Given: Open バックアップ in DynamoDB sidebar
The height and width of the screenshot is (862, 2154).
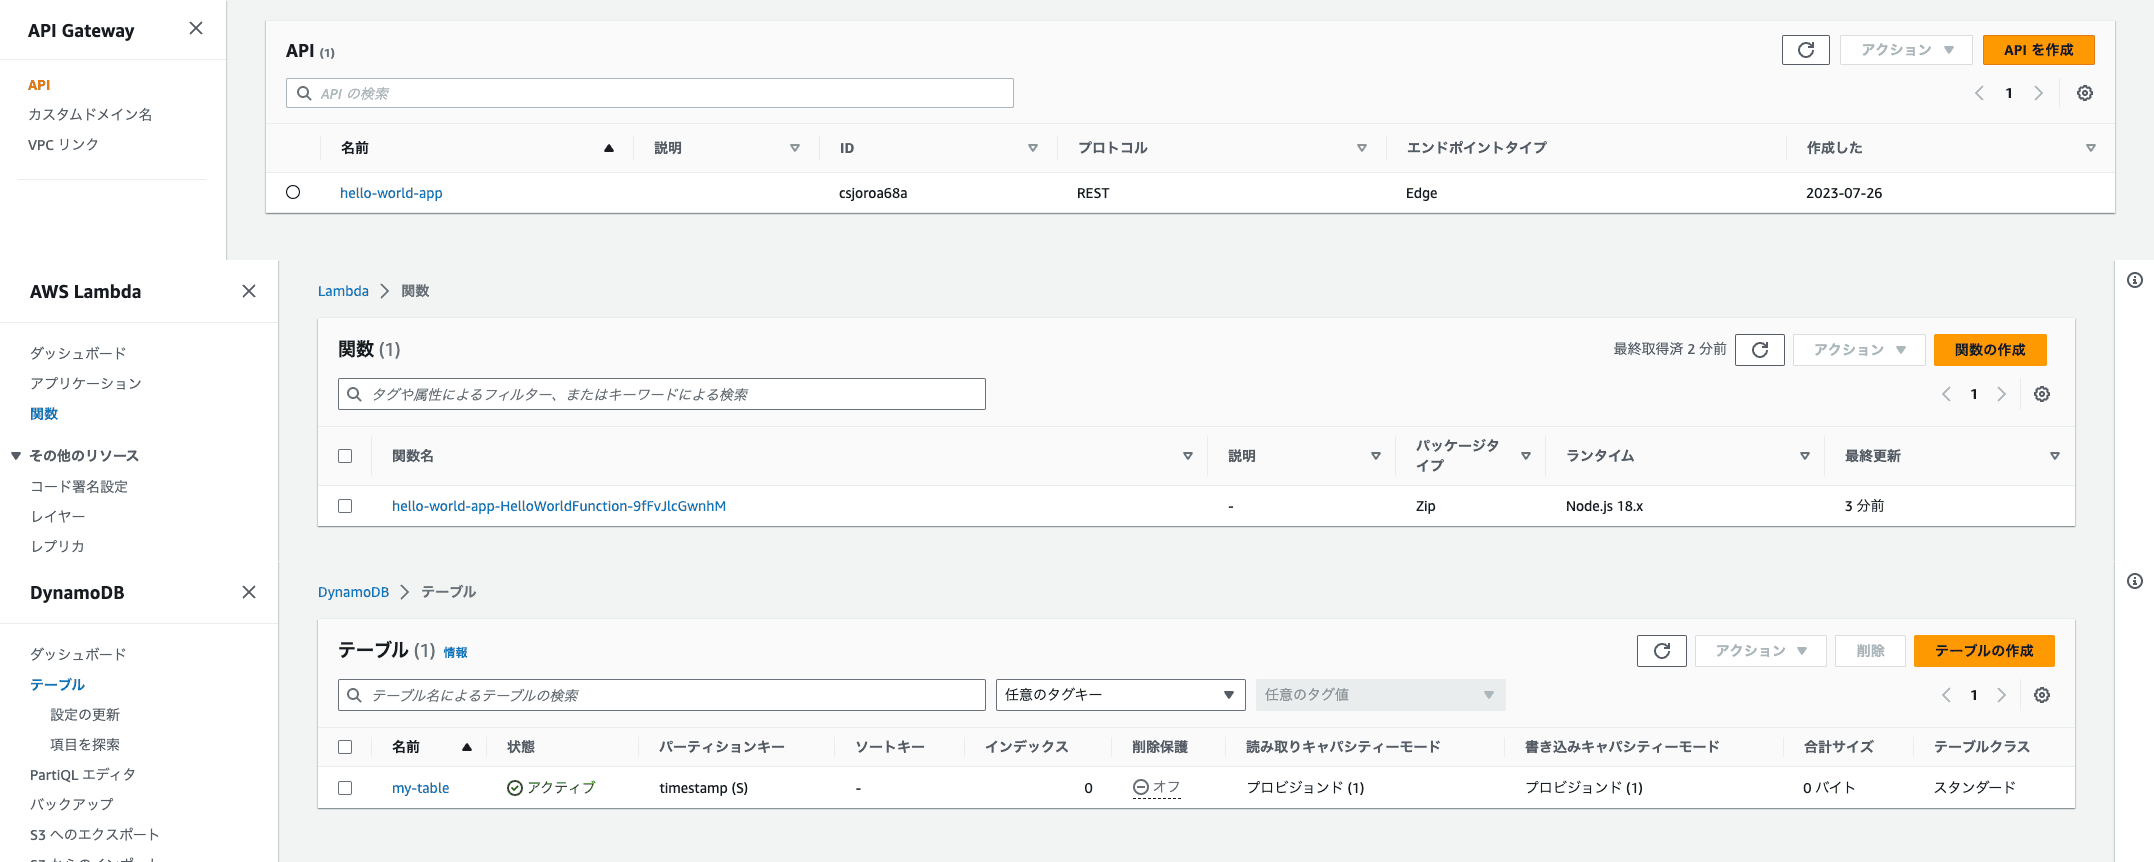Looking at the screenshot, I should 71,804.
